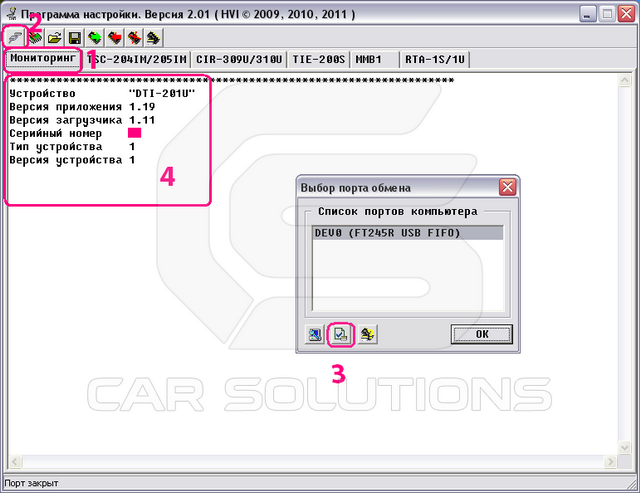This screenshot has width=640, height=493.
Task: Click the horizontal scrollbar right arrow
Action: [x=610, y=462]
